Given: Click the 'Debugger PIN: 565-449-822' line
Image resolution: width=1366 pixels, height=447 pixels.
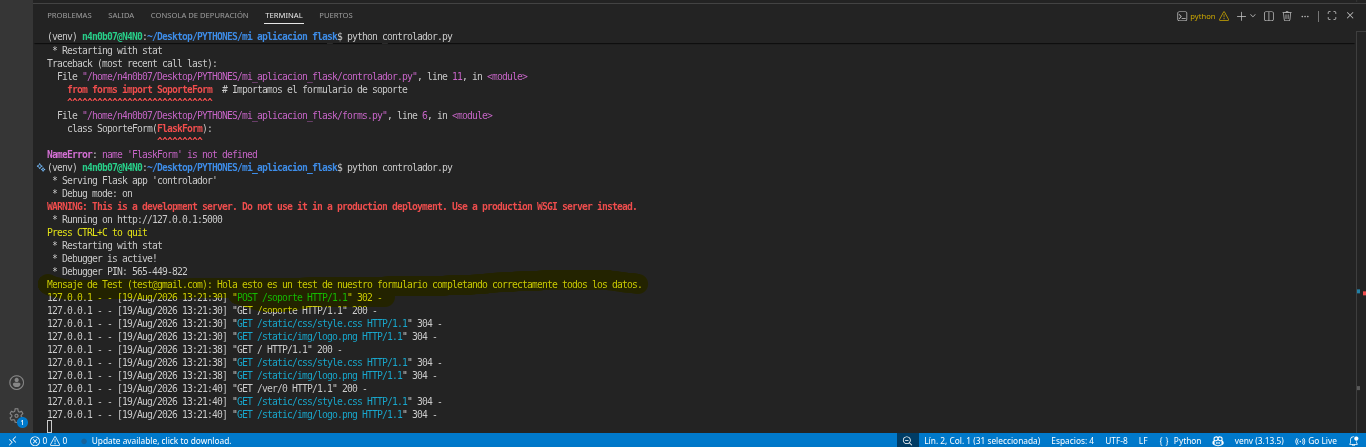Looking at the screenshot, I should 119,271.
